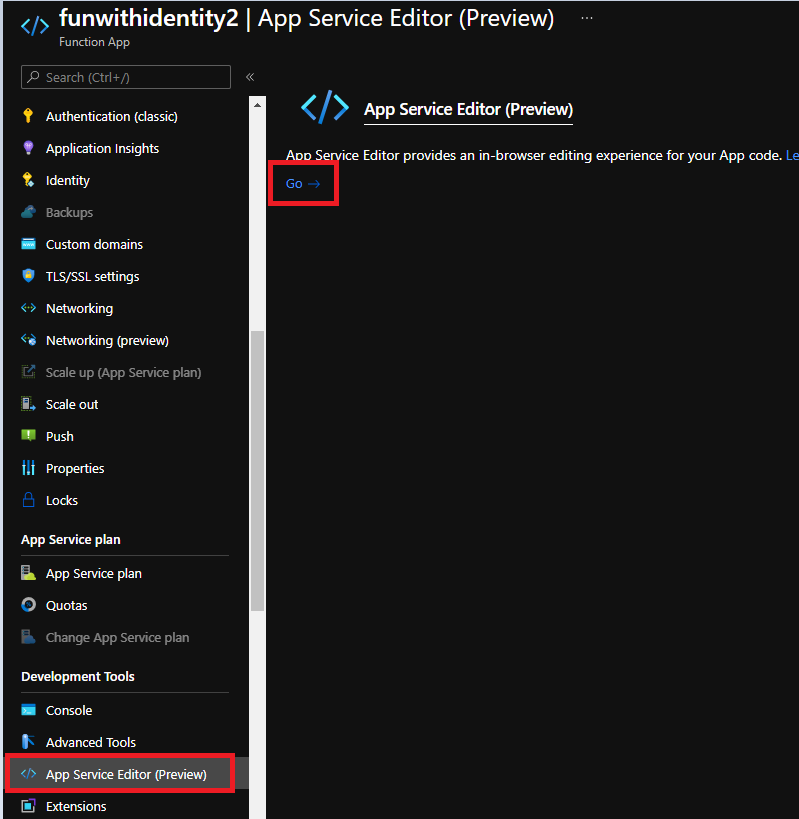
Task: Click the Push label
Action: pyautogui.click(x=60, y=436)
